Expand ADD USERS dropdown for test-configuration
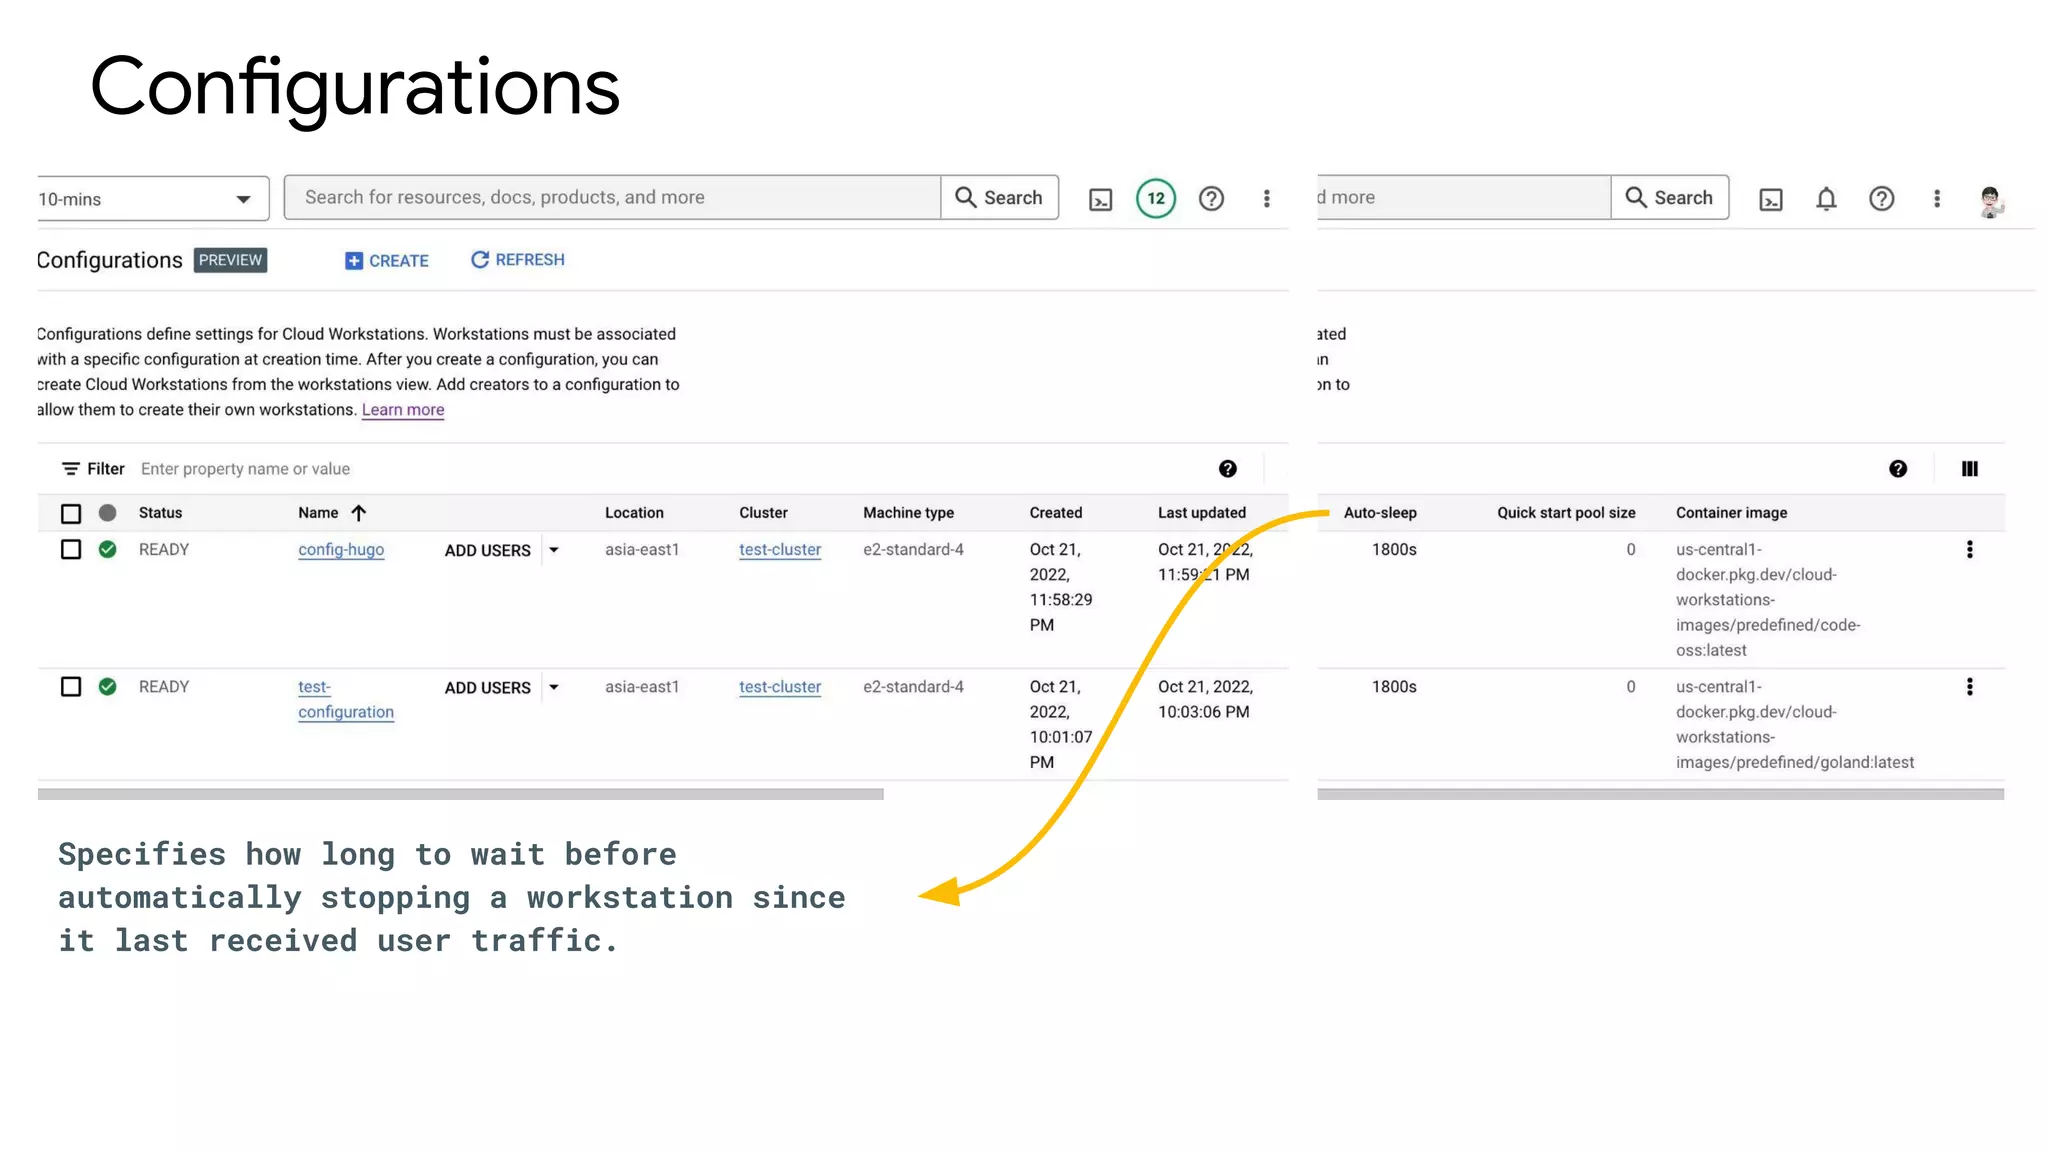Image resolution: width=2048 pixels, height=1152 pixels. (x=553, y=688)
